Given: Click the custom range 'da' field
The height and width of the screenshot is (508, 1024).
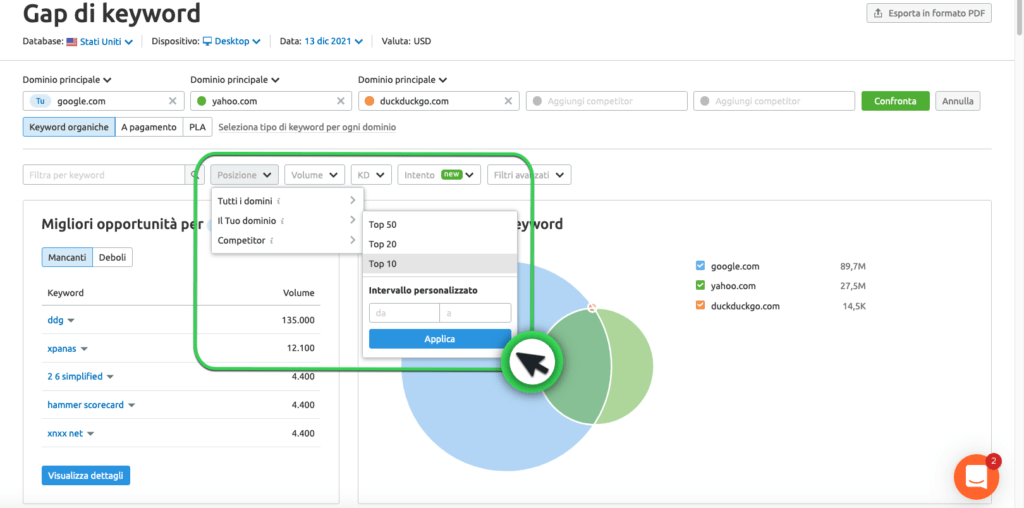Looking at the screenshot, I should click(x=404, y=313).
